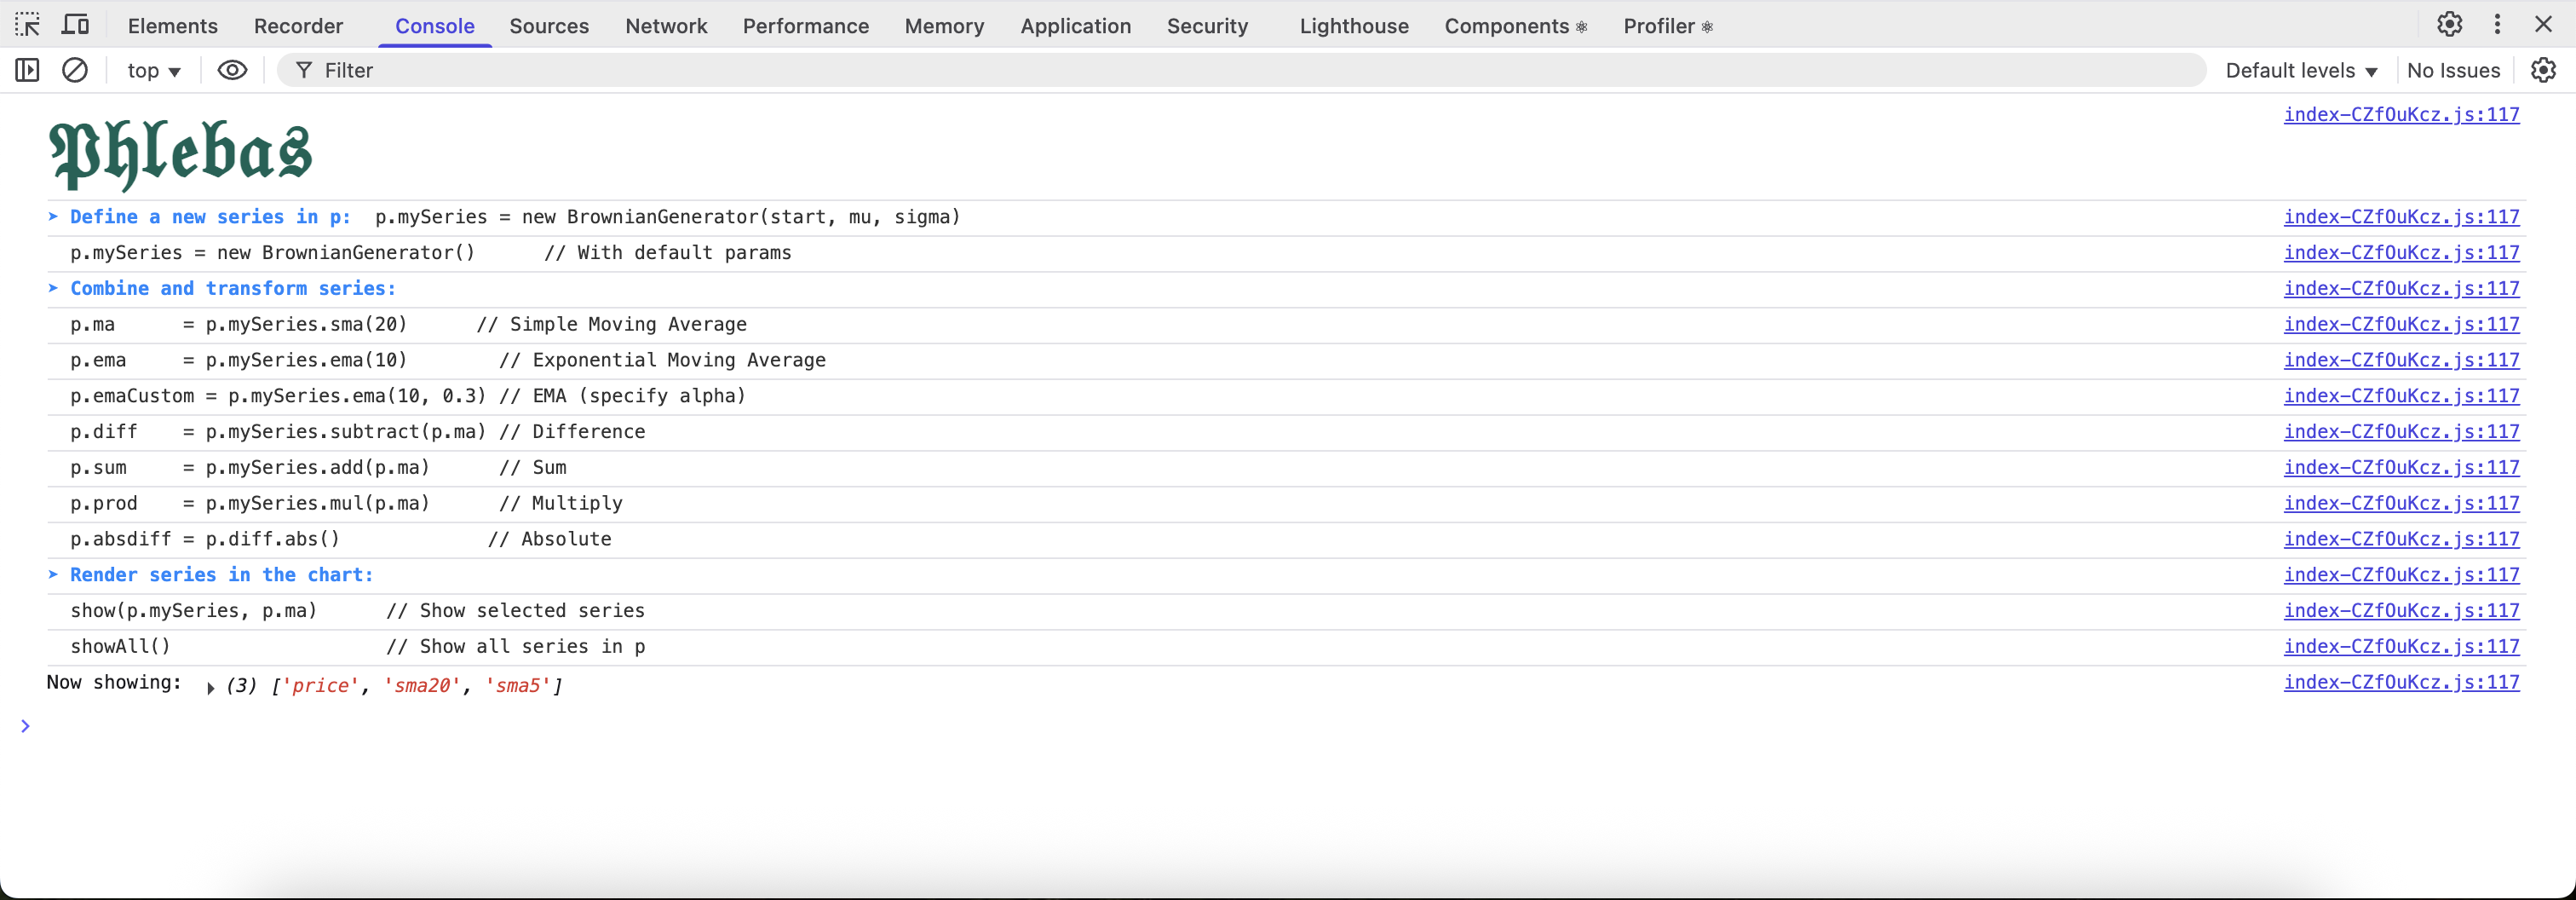Open the console sidebar panel
Image resolution: width=2576 pixels, height=900 pixels.
pyautogui.click(x=27, y=70)
